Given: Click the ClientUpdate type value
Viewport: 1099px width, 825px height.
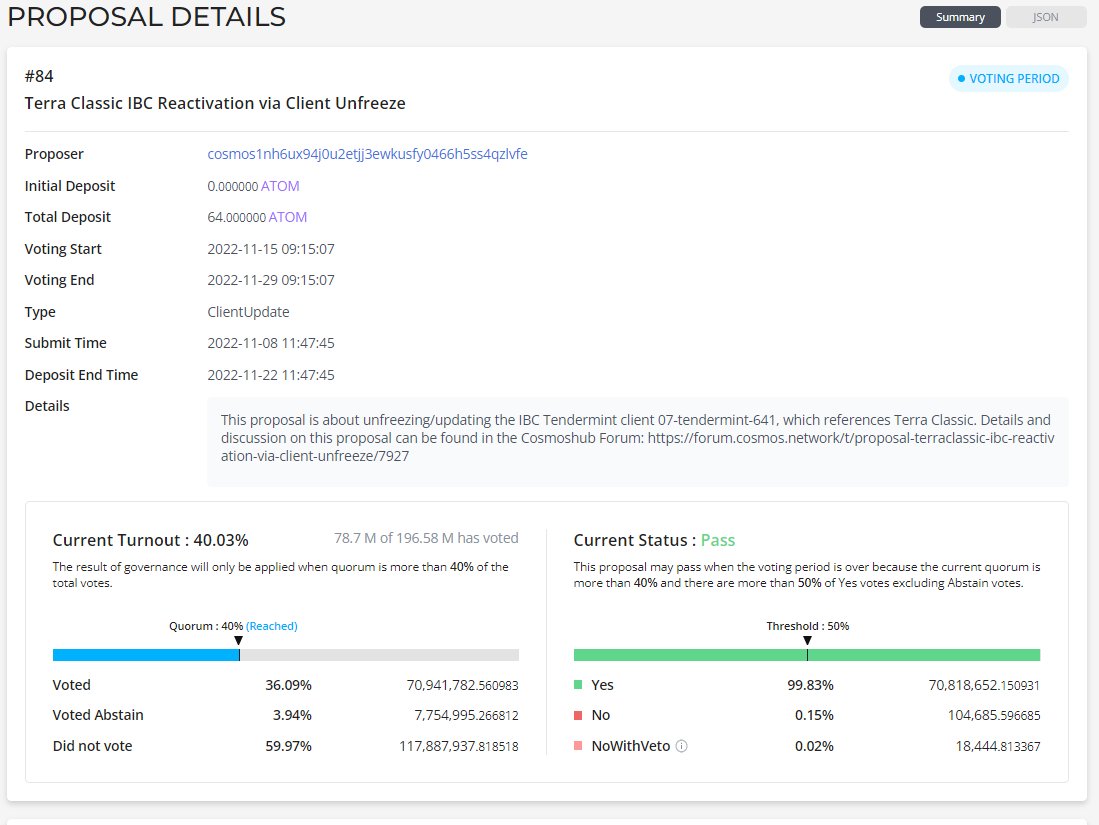Looking at the screenshot, I should 248,312.
